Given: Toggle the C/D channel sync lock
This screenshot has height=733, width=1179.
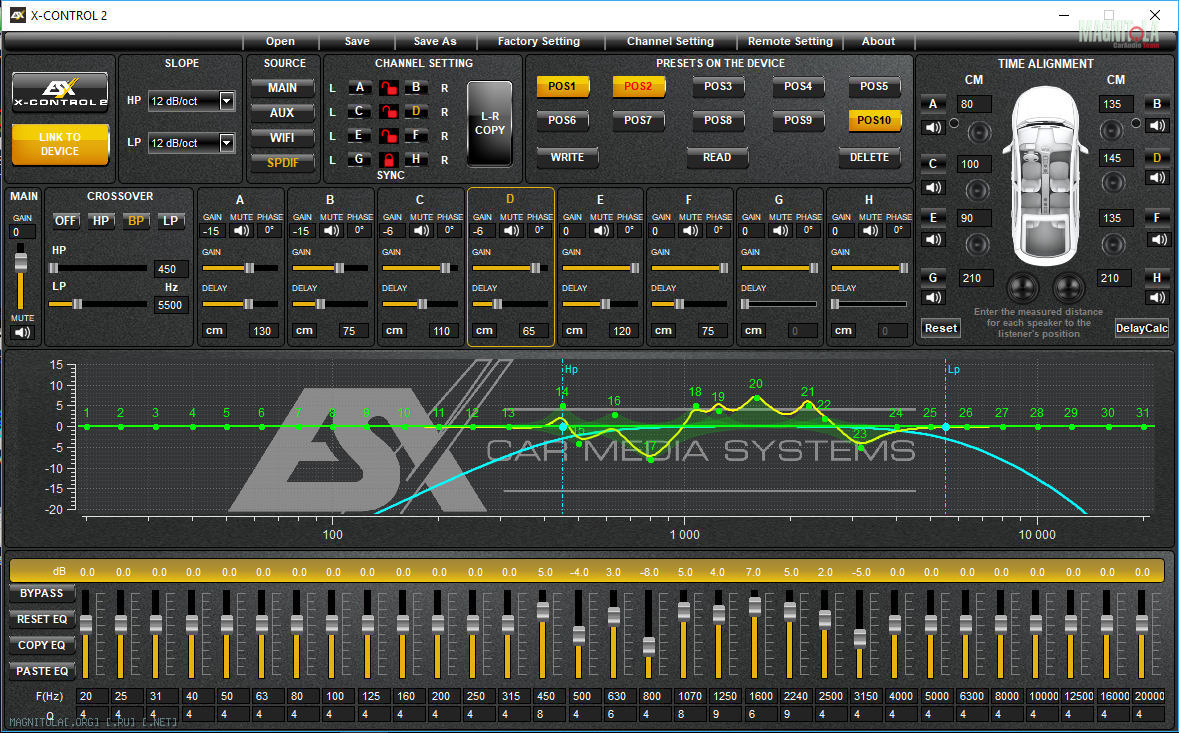Looking at the screenshot, I should coord(388,112).
